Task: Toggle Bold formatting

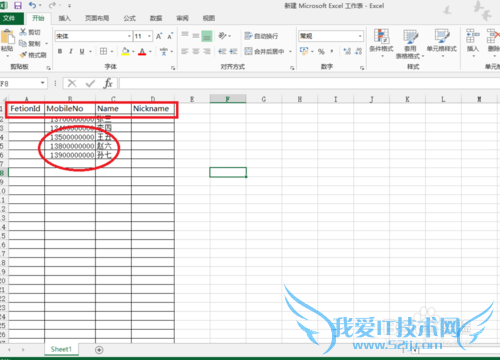Action: tap(60, 51)
